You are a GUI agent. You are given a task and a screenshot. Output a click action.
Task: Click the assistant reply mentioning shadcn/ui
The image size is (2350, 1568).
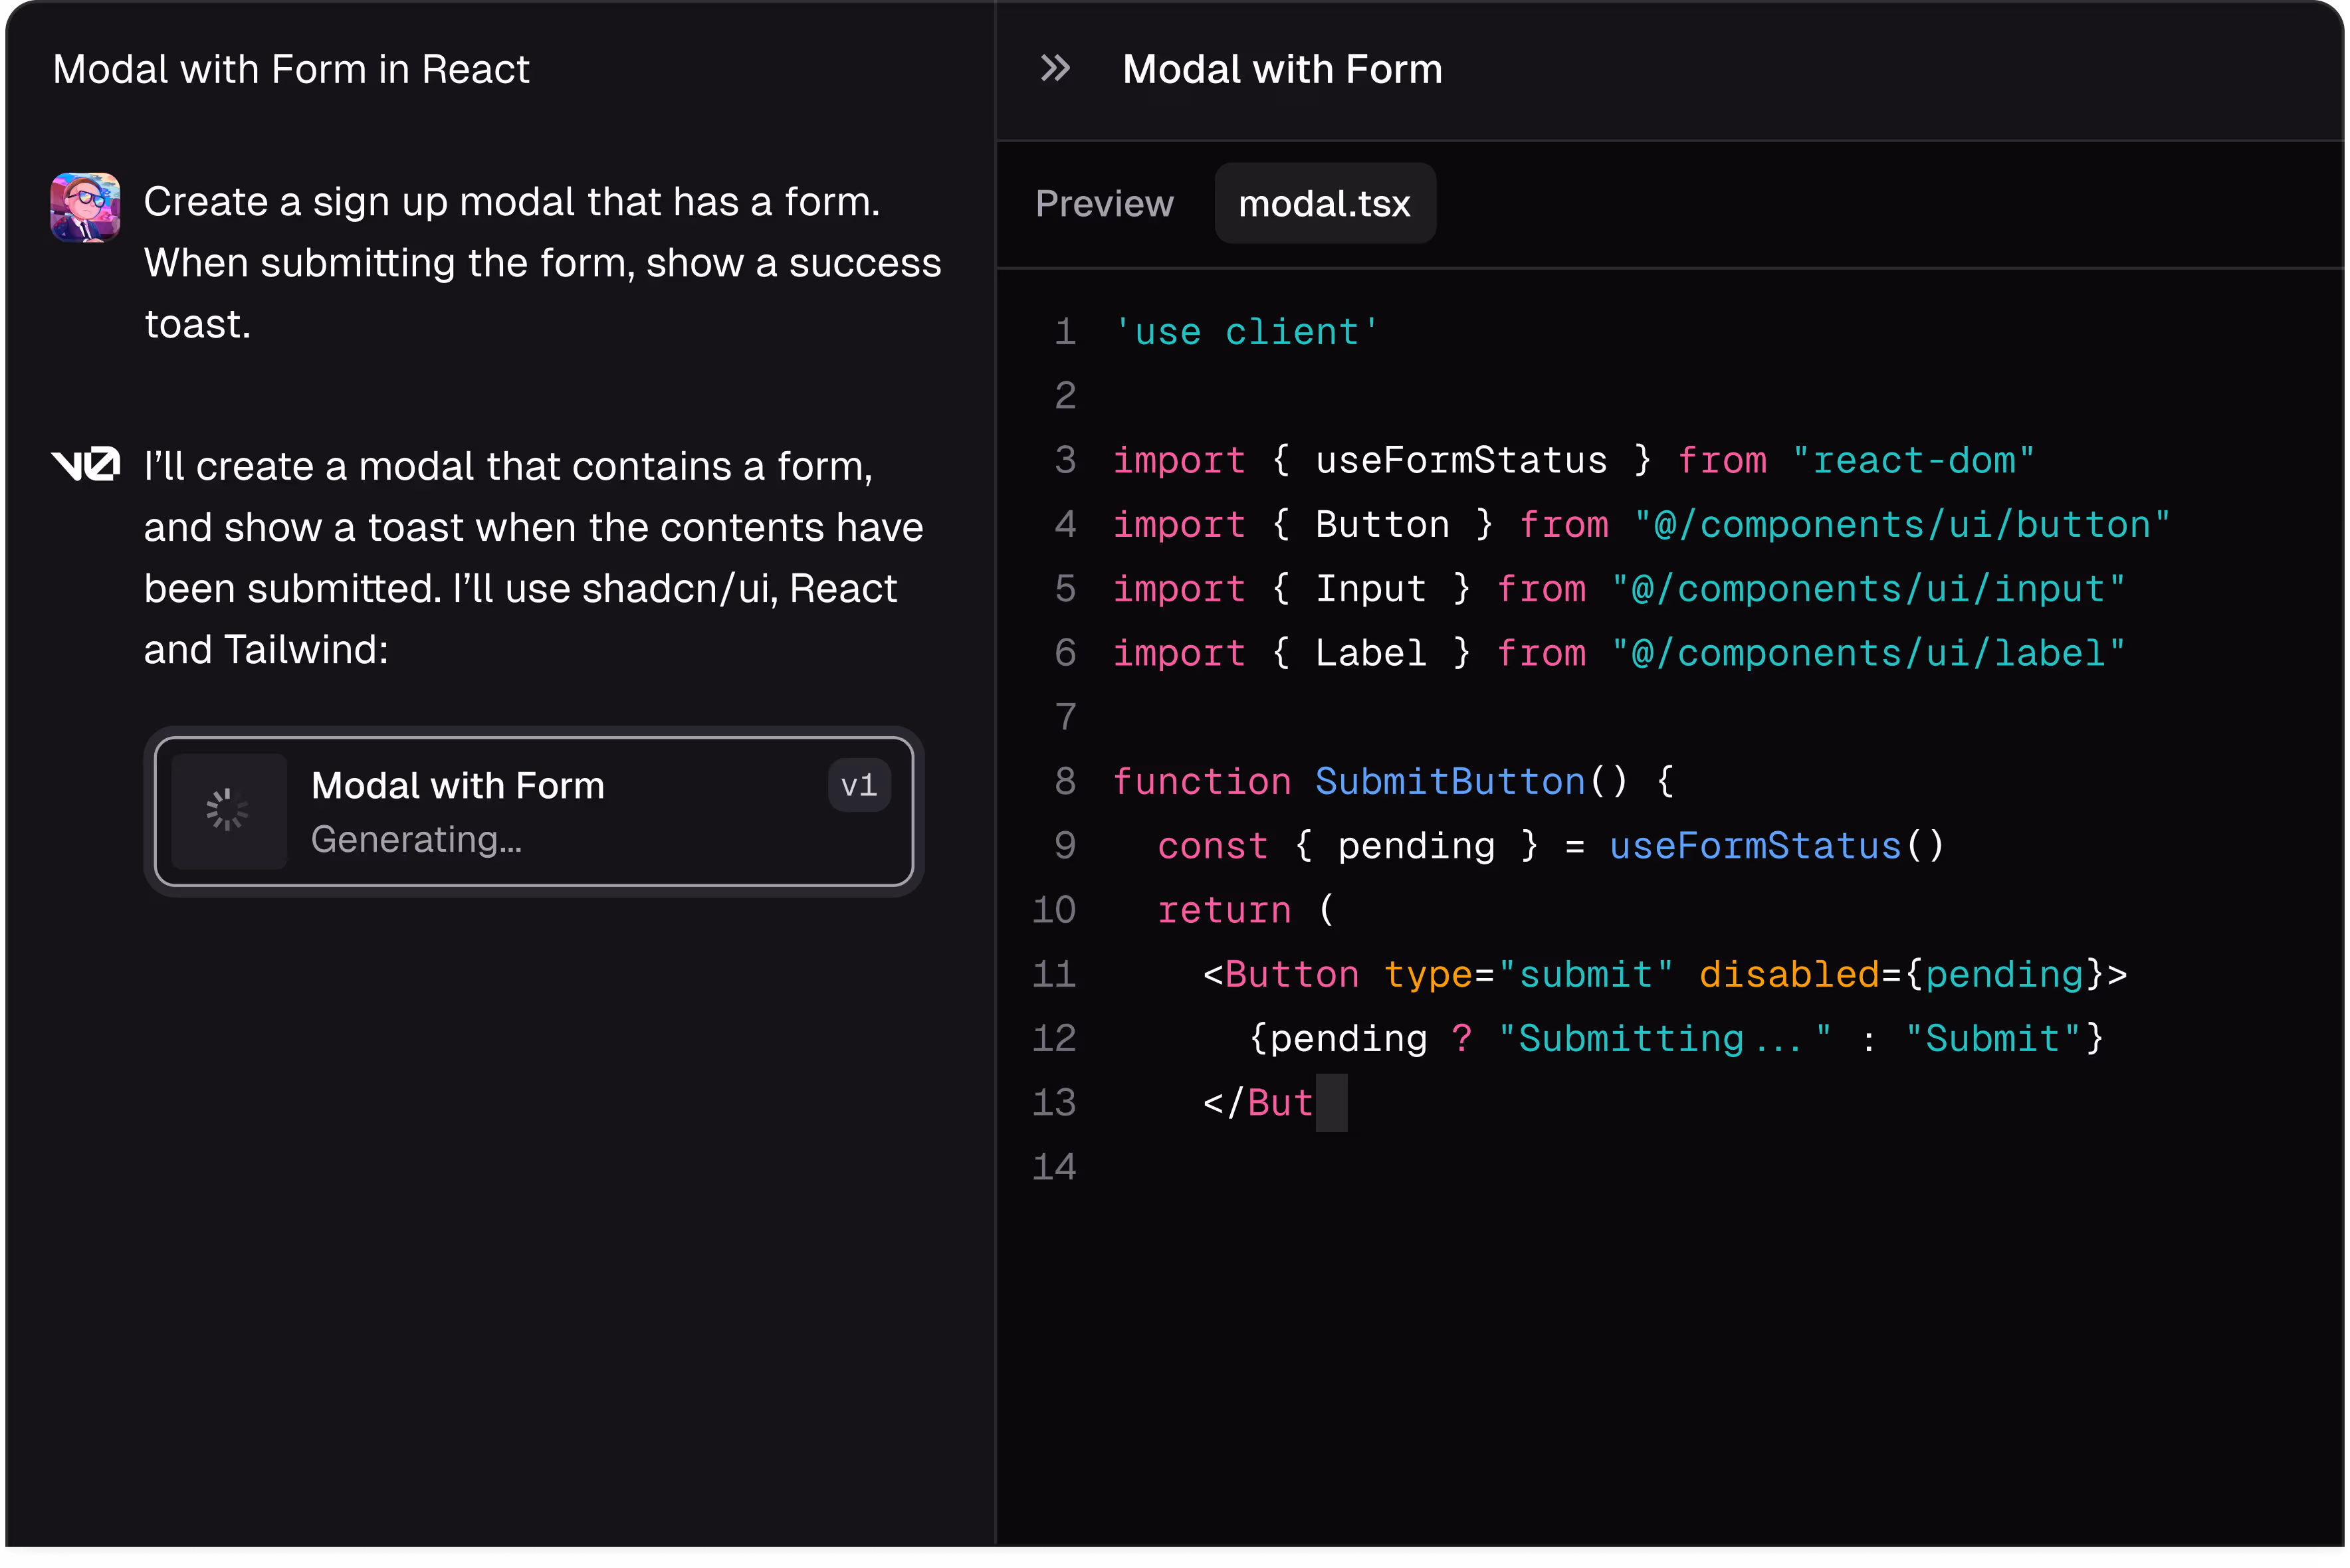[534, 558]
